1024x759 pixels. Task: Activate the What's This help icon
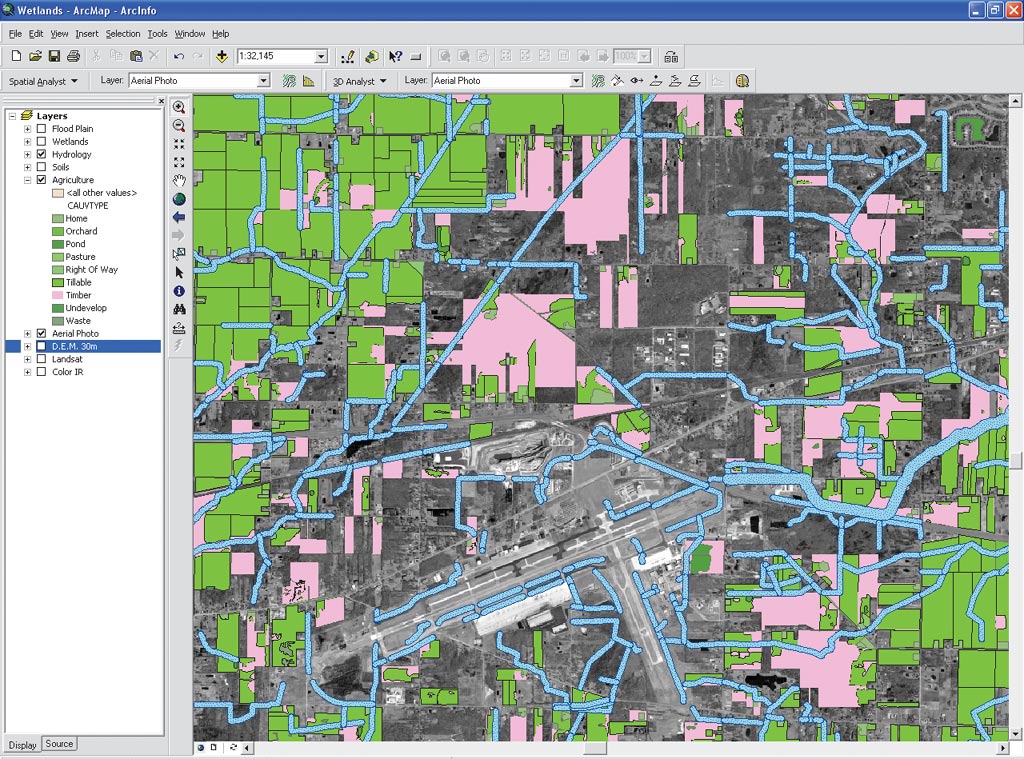click(x=395, y=57)
